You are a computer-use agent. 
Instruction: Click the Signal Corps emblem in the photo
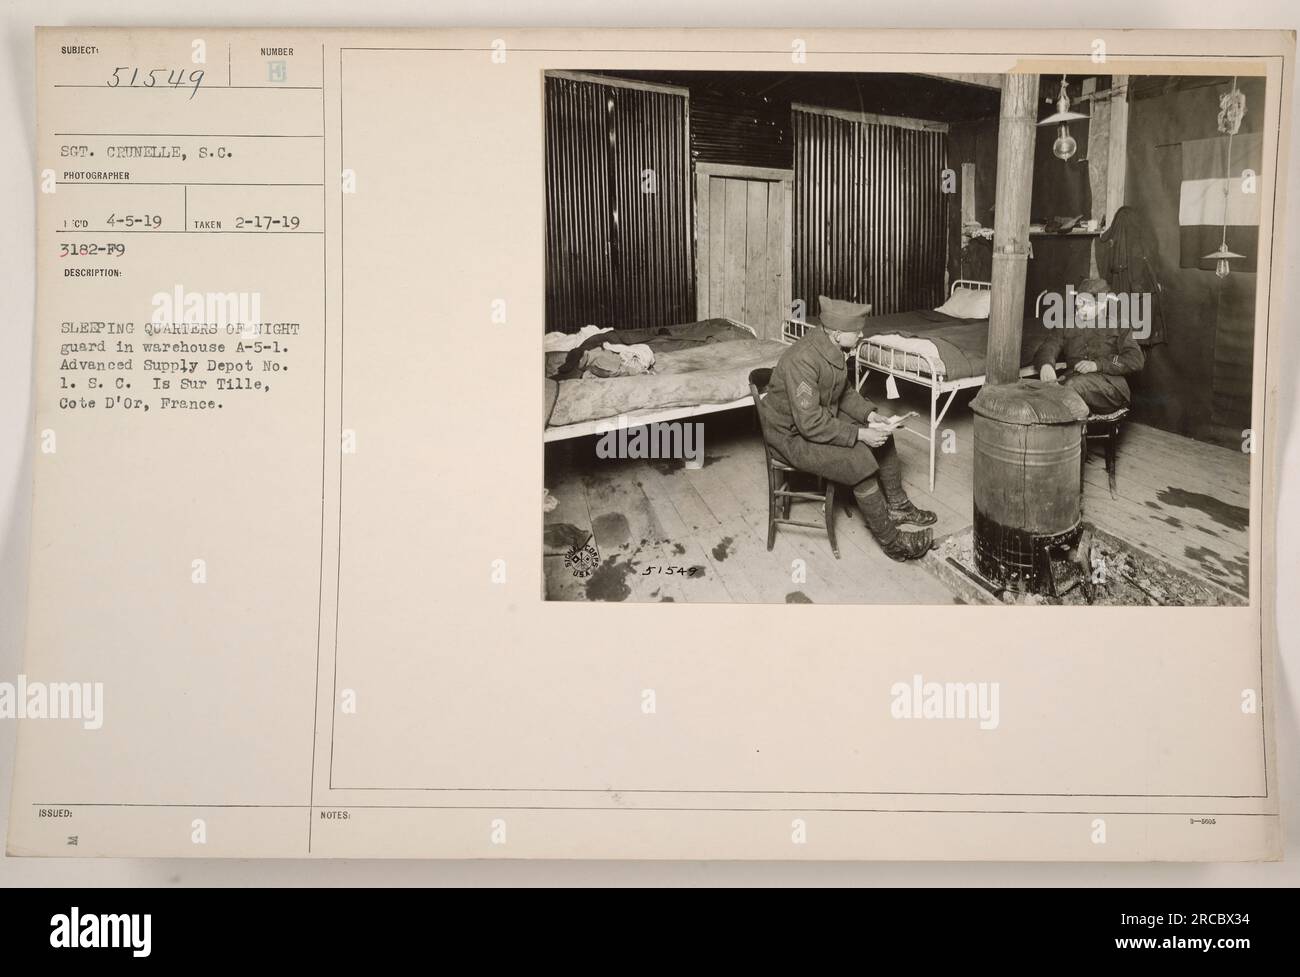pyautogui.click(x=584, y=562)
